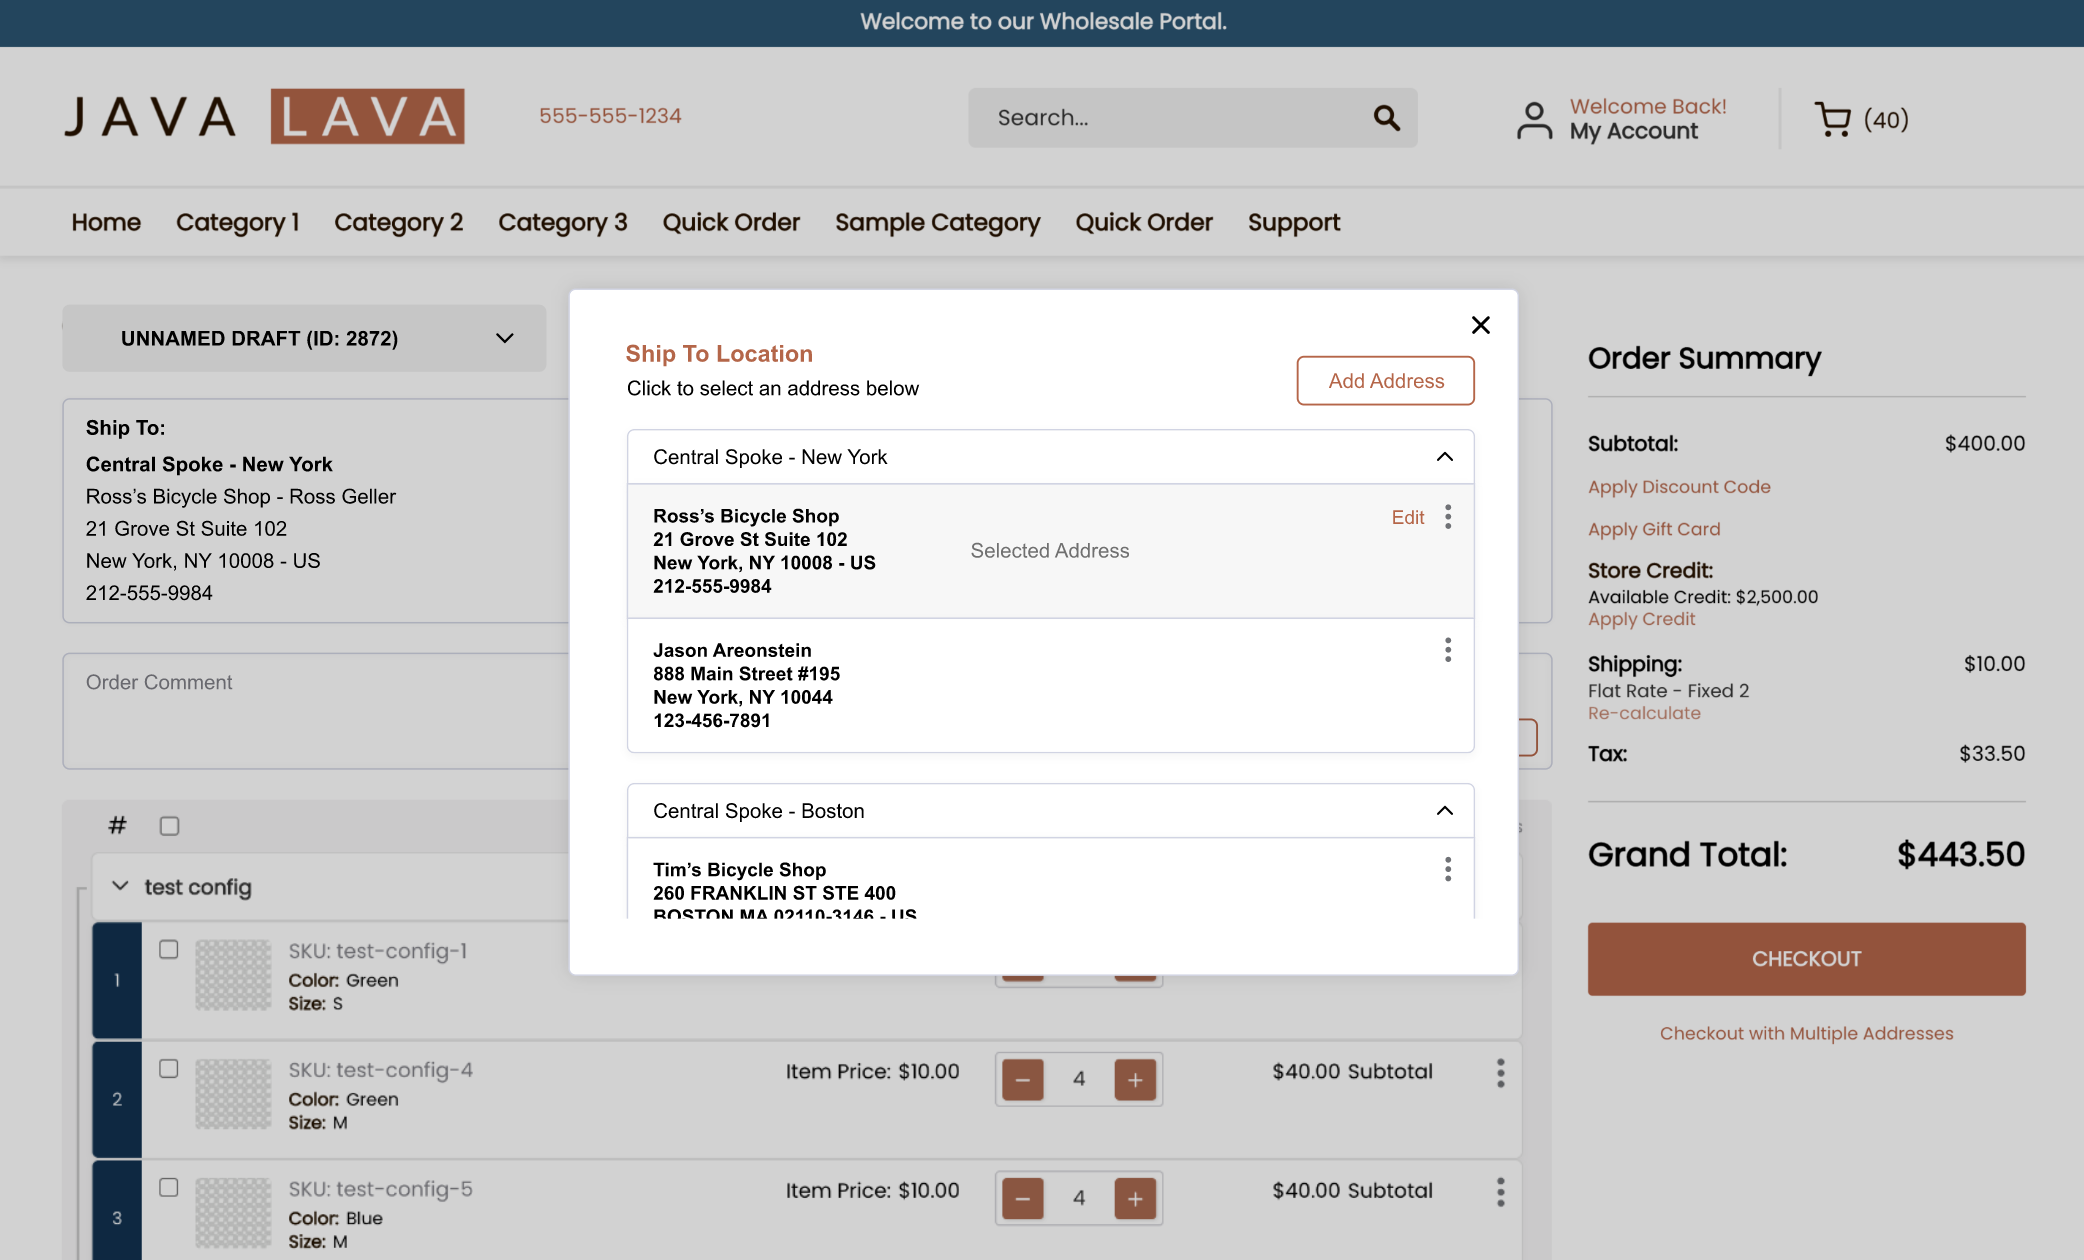Go to the Support menu item
This screenshot has height=1260, width=2084.
click(x=1293, y=222)
